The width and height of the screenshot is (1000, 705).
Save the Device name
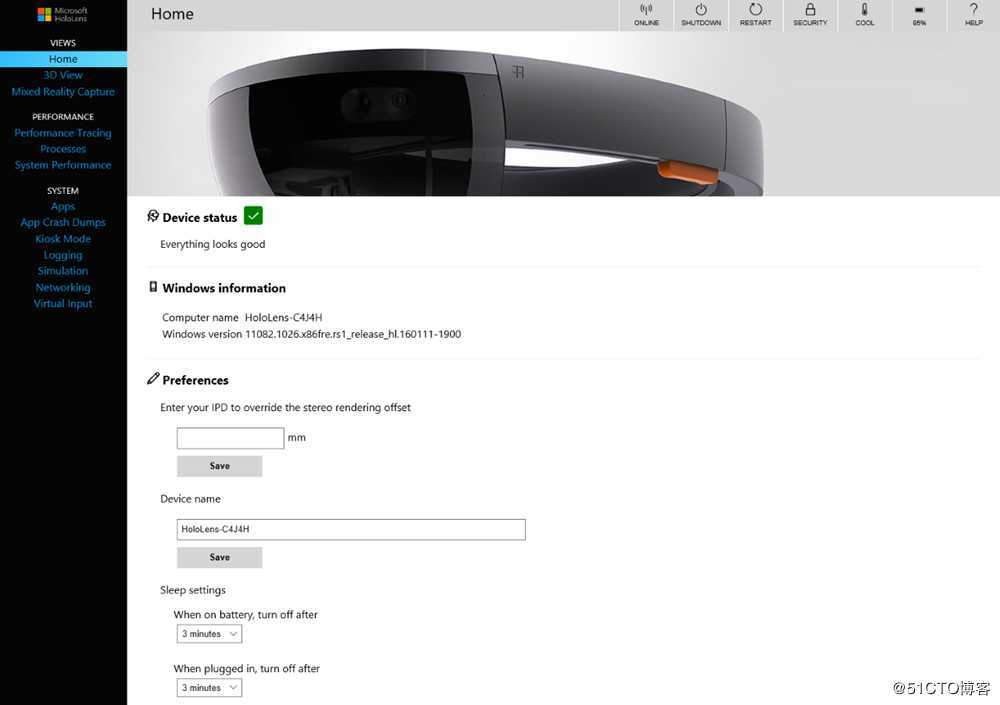219,558
